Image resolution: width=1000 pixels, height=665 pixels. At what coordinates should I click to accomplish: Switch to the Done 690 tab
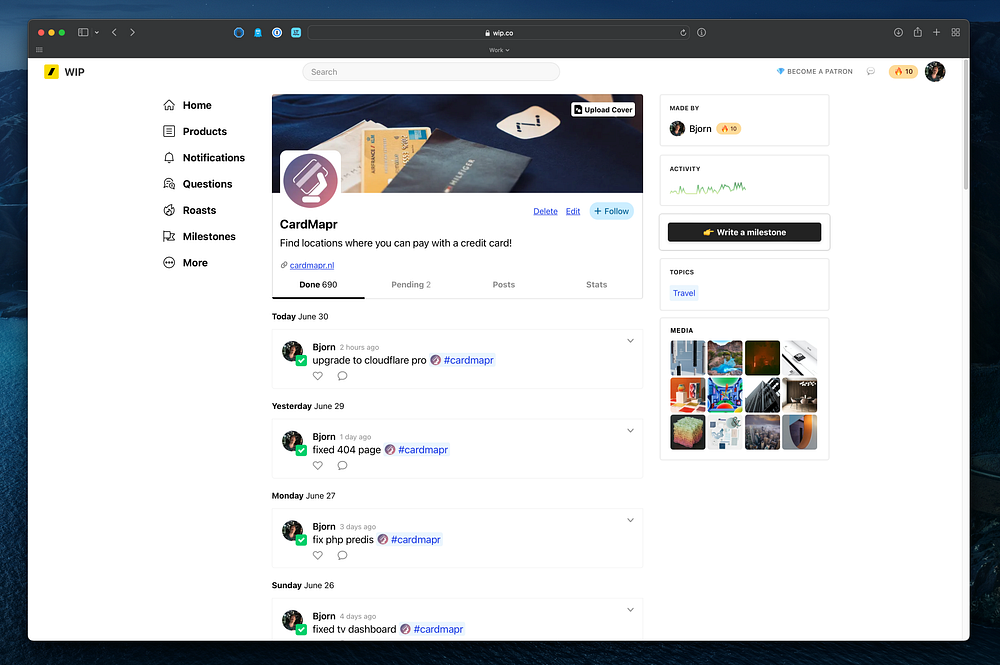[318, 285]
